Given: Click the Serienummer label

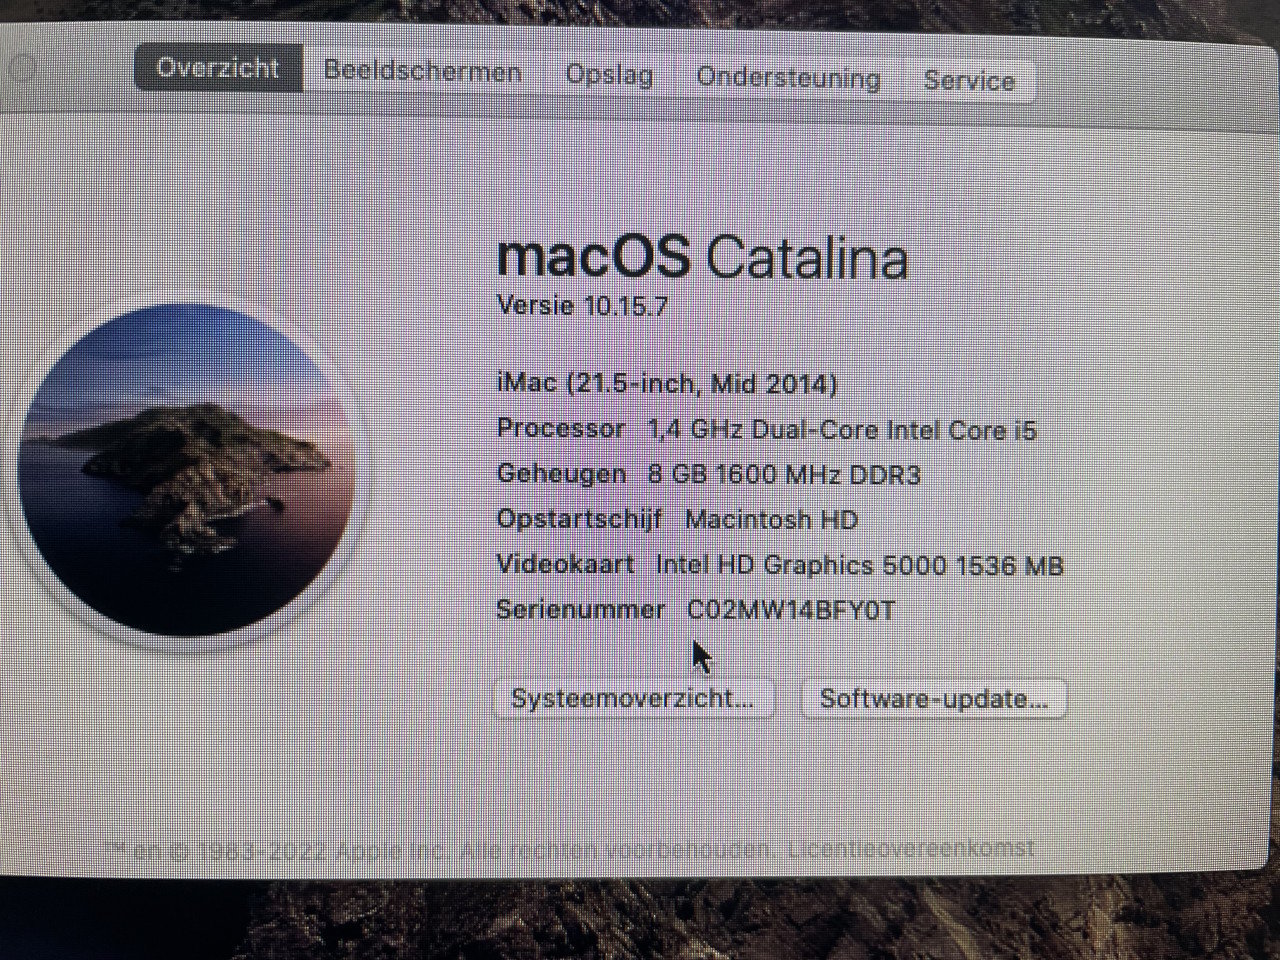Looking at the screenshot, I should [580, 609].
